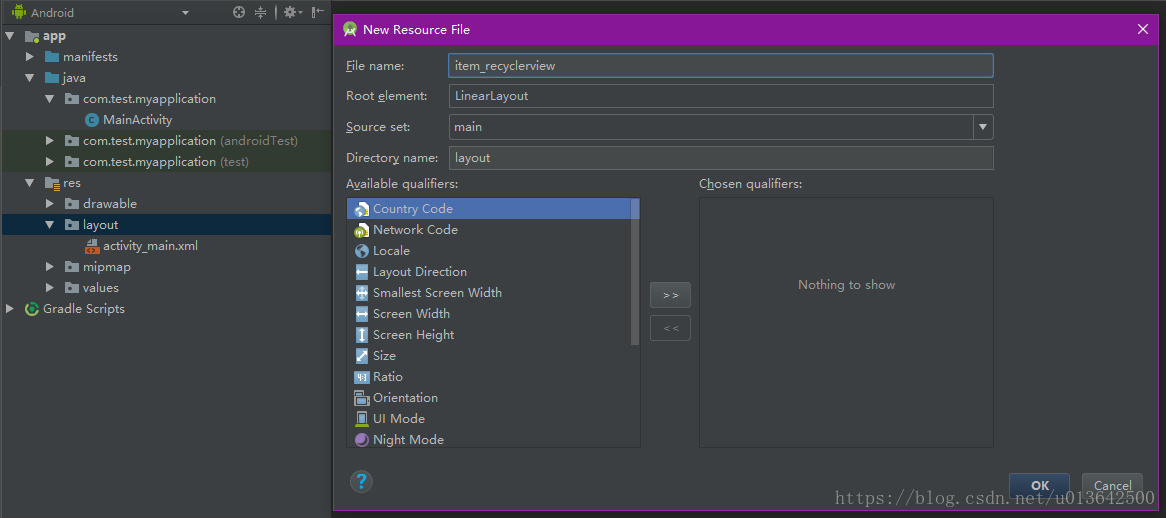This screenshot has width=1166, height=518.
Task: Select Layout Direction qualifier
Action: (489, 271)
